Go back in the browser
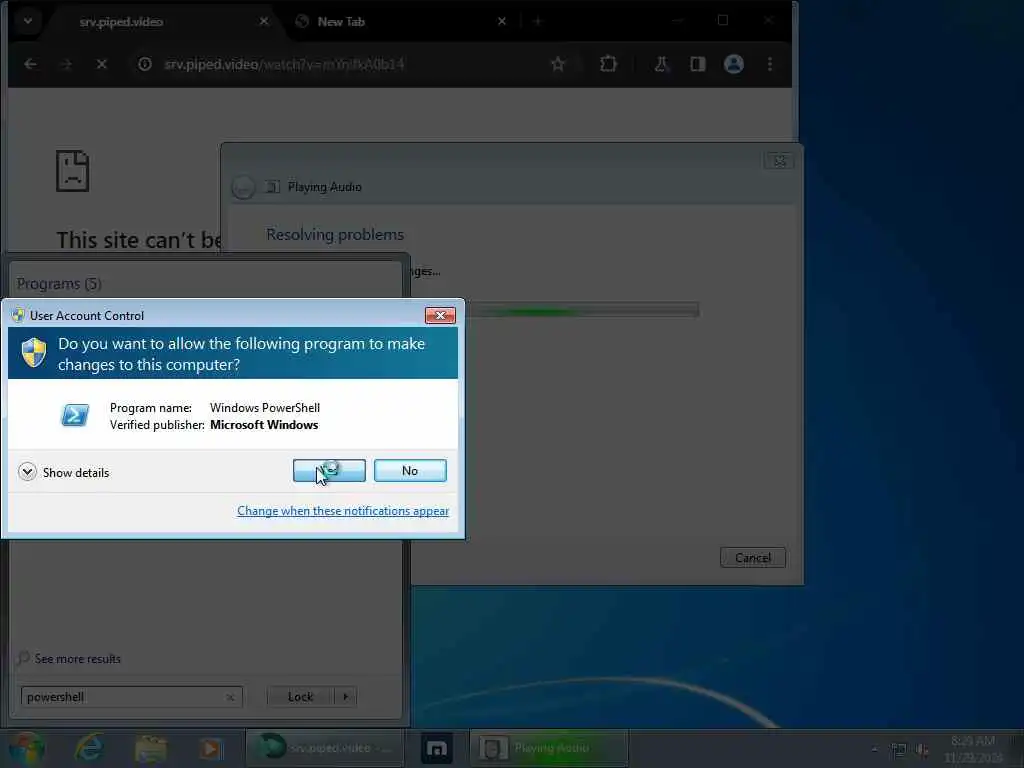The height and width of the screenshot is (768, 1024). pos(30,64)
